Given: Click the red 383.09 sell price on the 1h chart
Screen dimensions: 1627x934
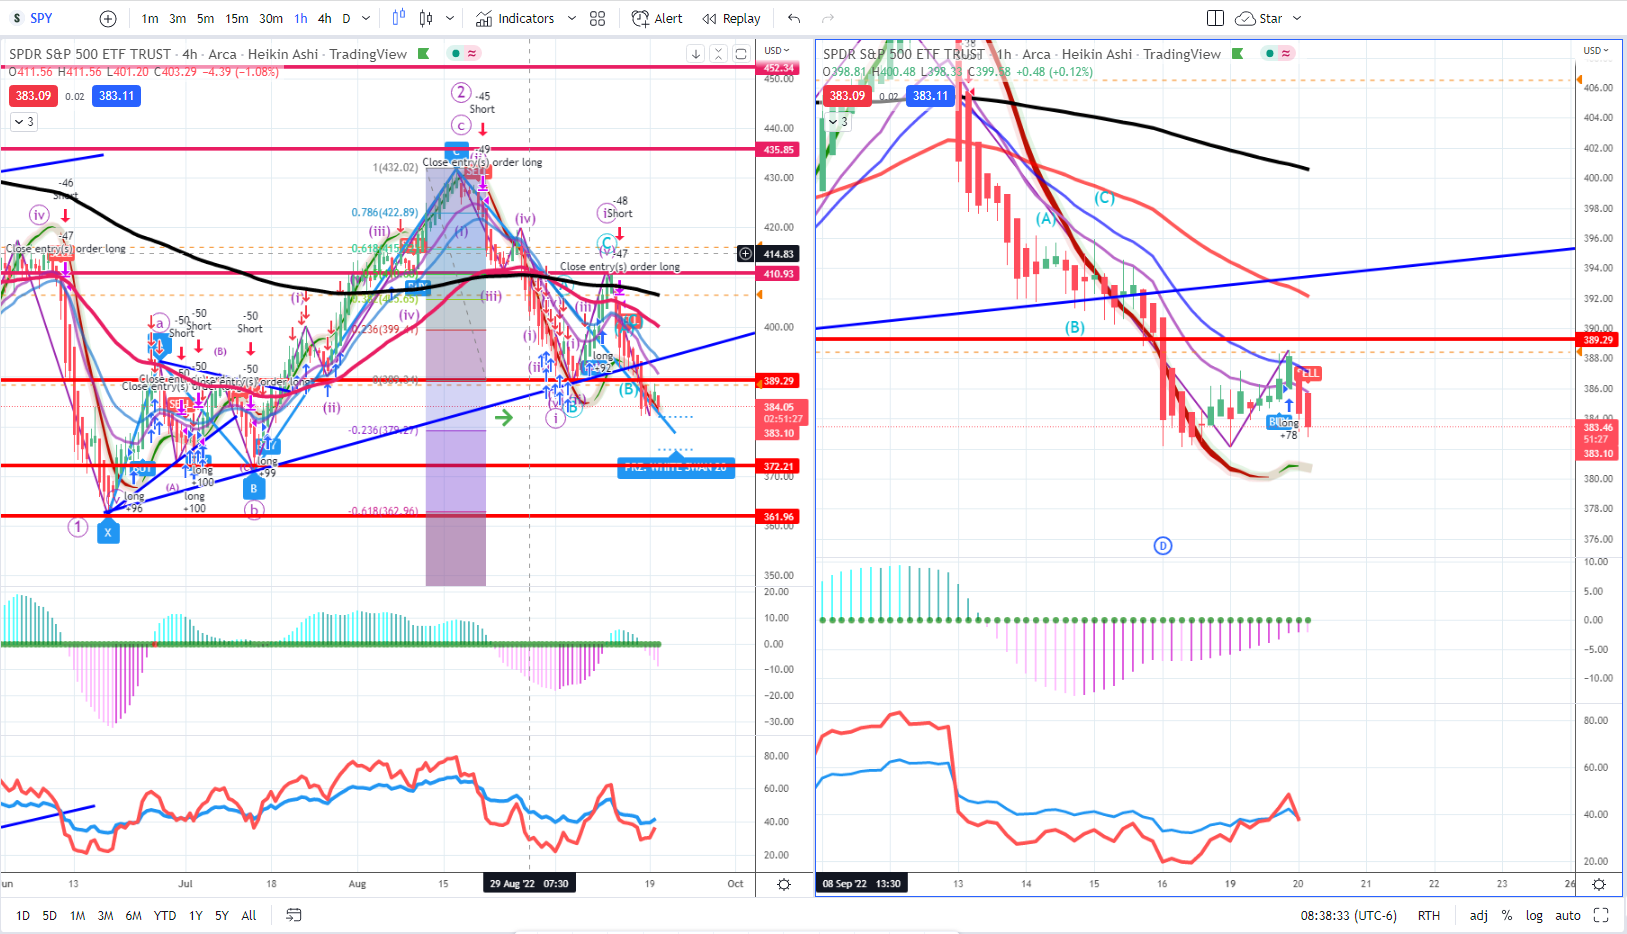Looking at the screenshot, I should (847, 96).
